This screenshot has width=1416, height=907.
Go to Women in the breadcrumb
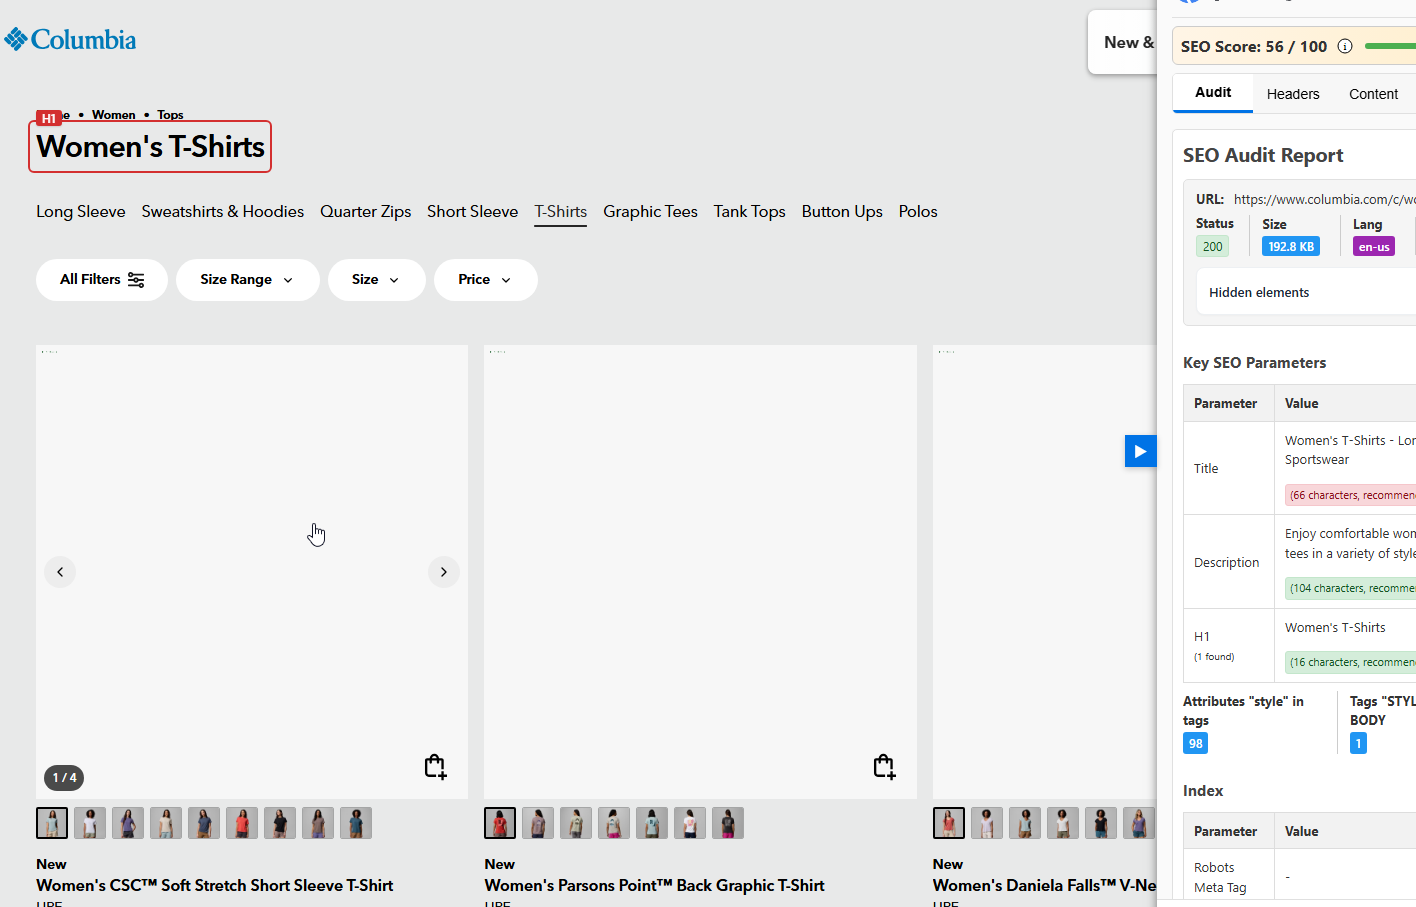pos(114,115)
